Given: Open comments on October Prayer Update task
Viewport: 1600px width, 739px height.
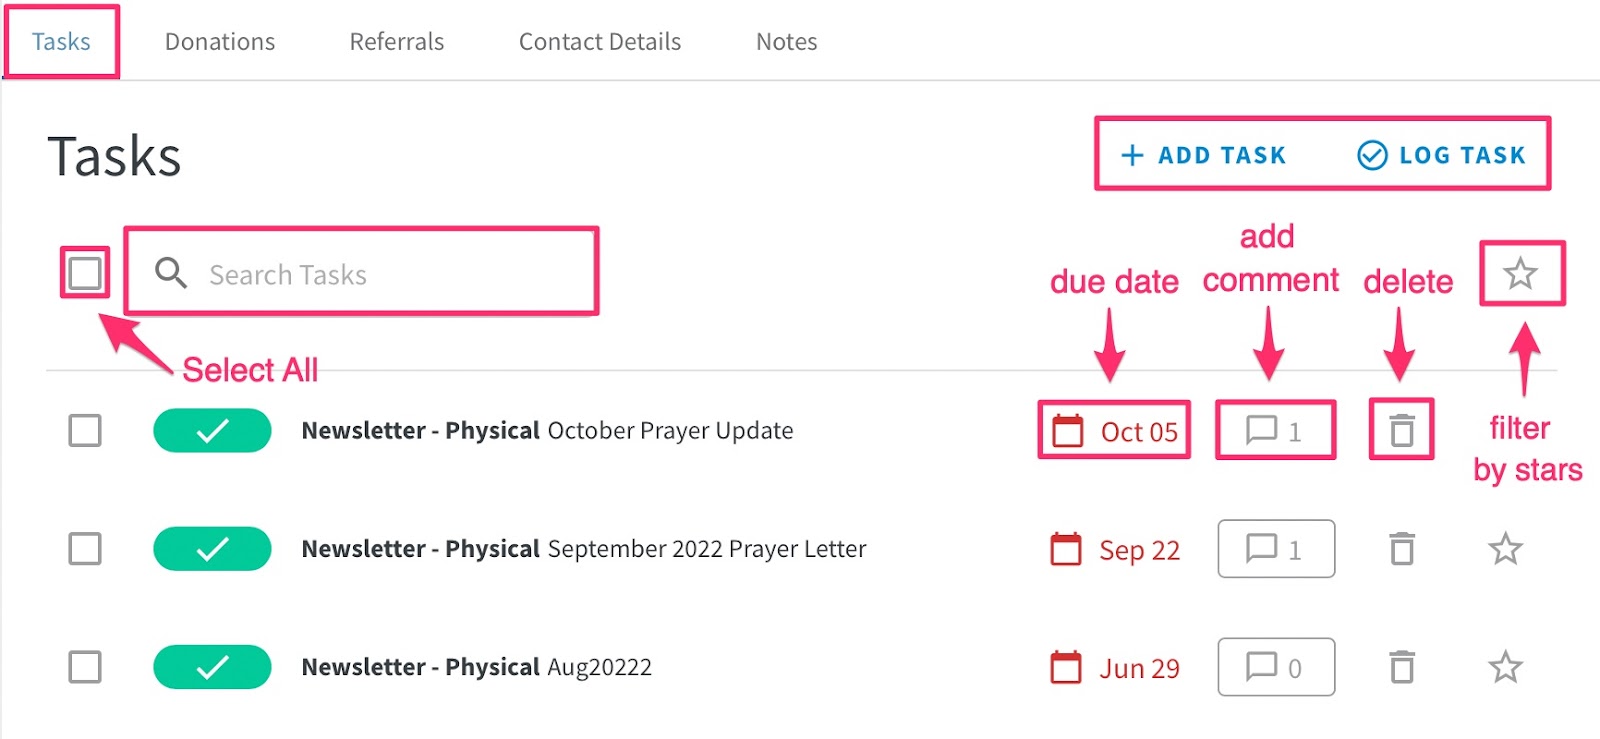Looking at the screenshot, I should tap(1276, 431).
